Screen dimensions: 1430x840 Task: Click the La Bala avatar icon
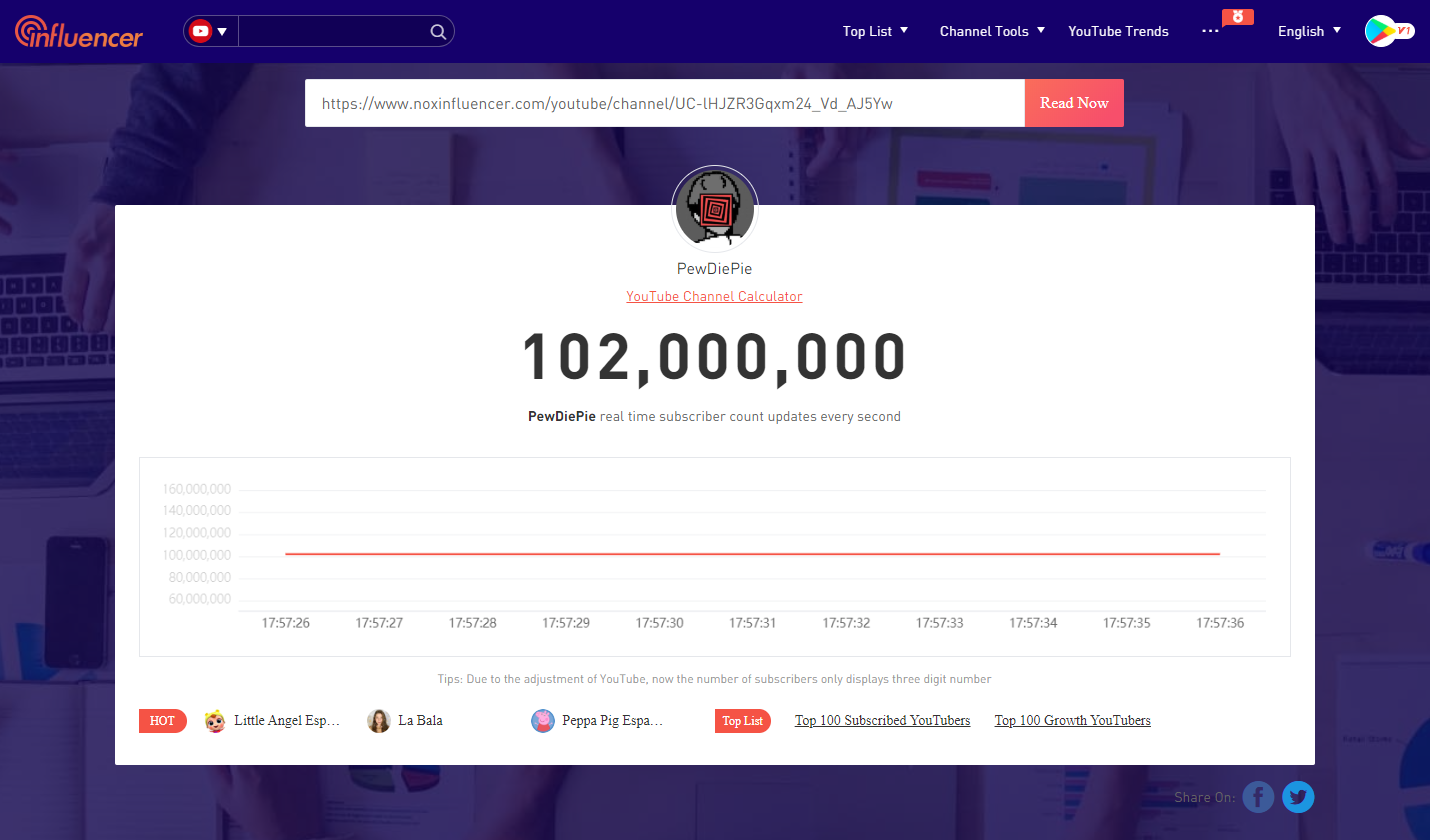pyautogui.click(x=379, y=721)
